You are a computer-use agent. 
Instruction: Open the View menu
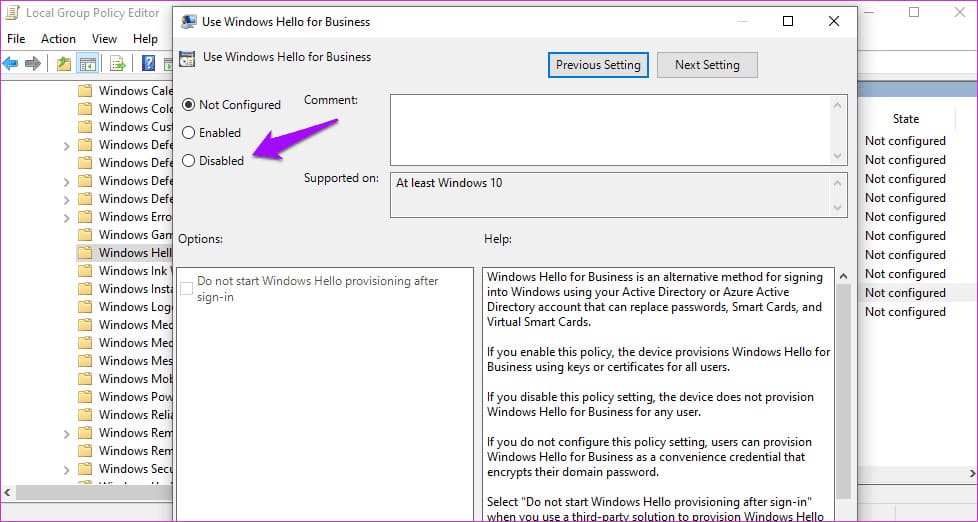tap(104, 39)
